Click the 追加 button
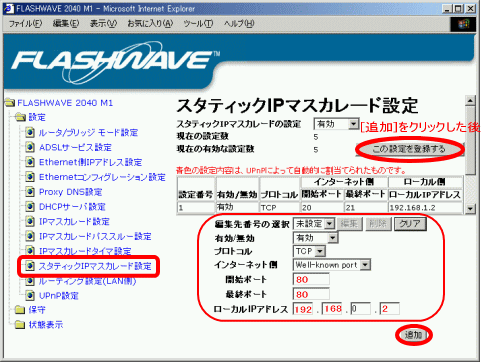 pyautogui.click(x=413, y=335)
